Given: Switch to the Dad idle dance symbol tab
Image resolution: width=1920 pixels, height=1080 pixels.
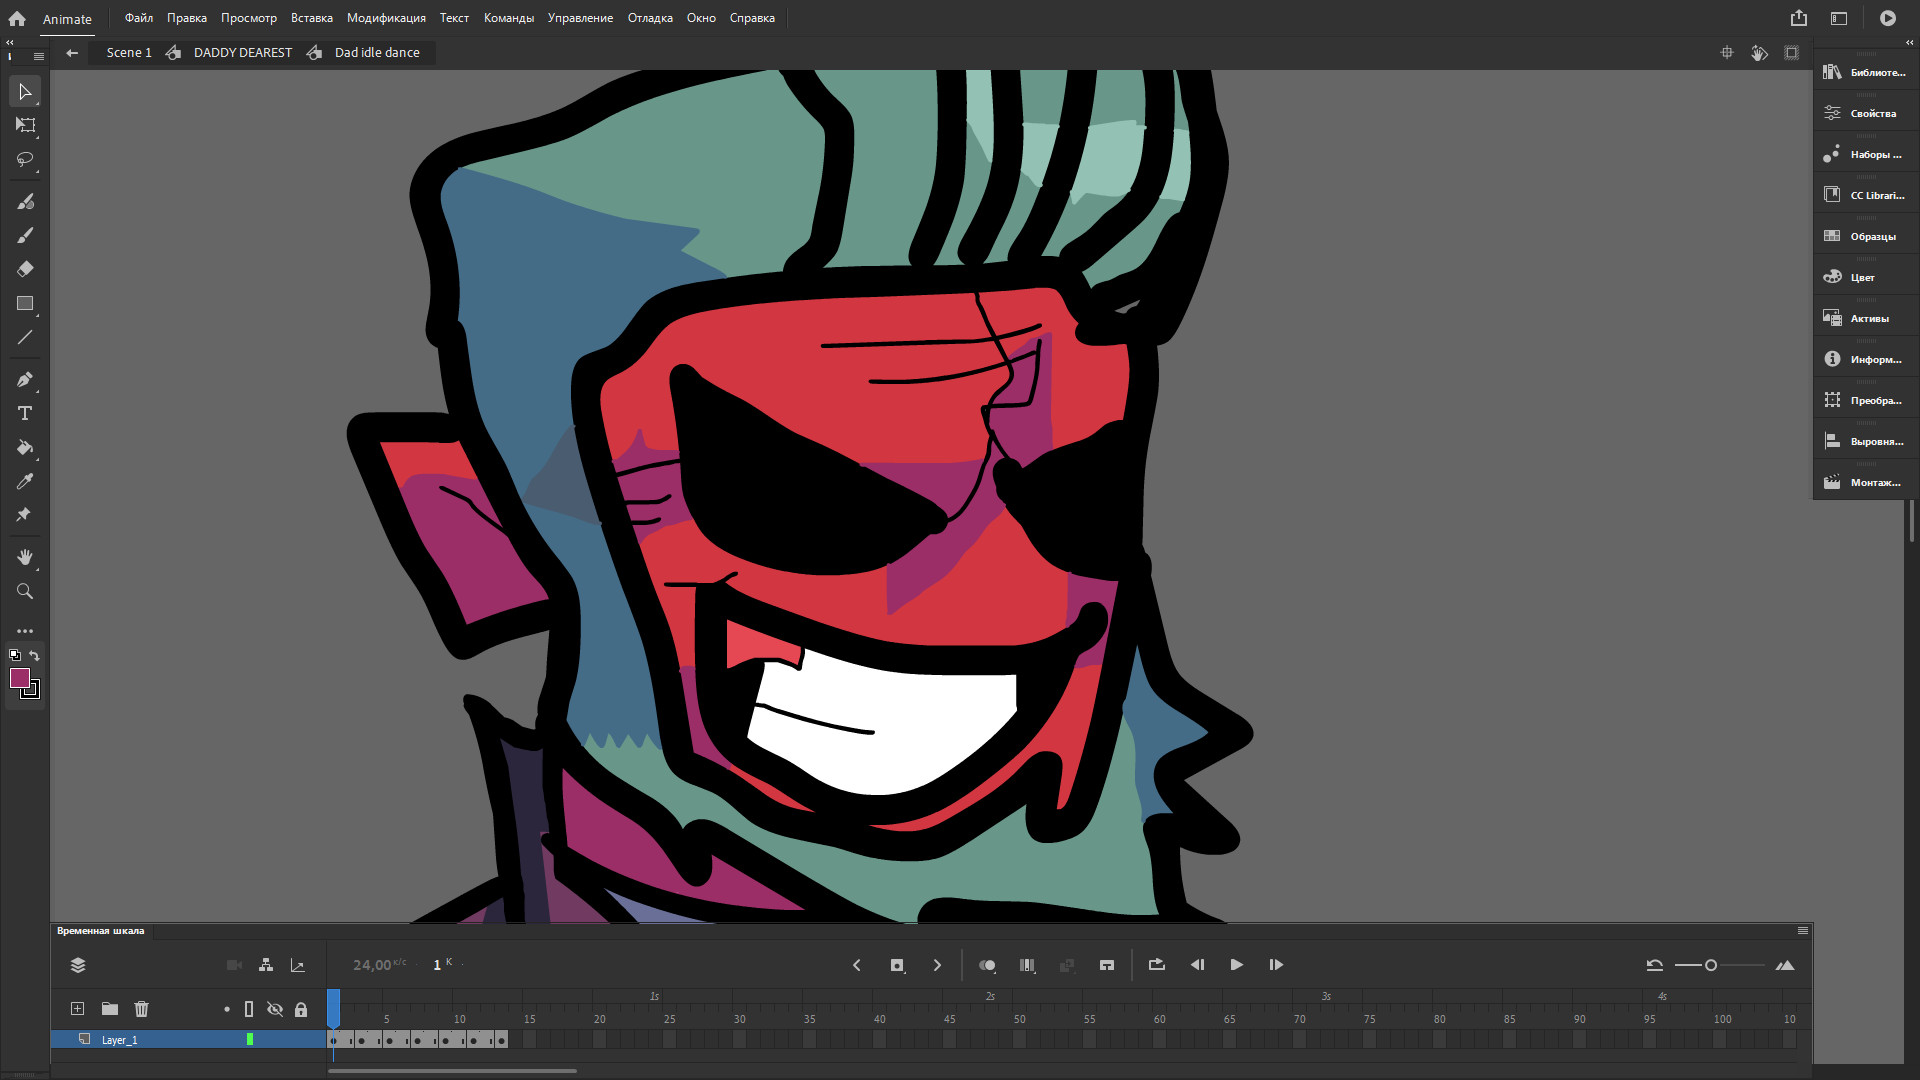Looking at the screenshot, I should pos(376,52).
